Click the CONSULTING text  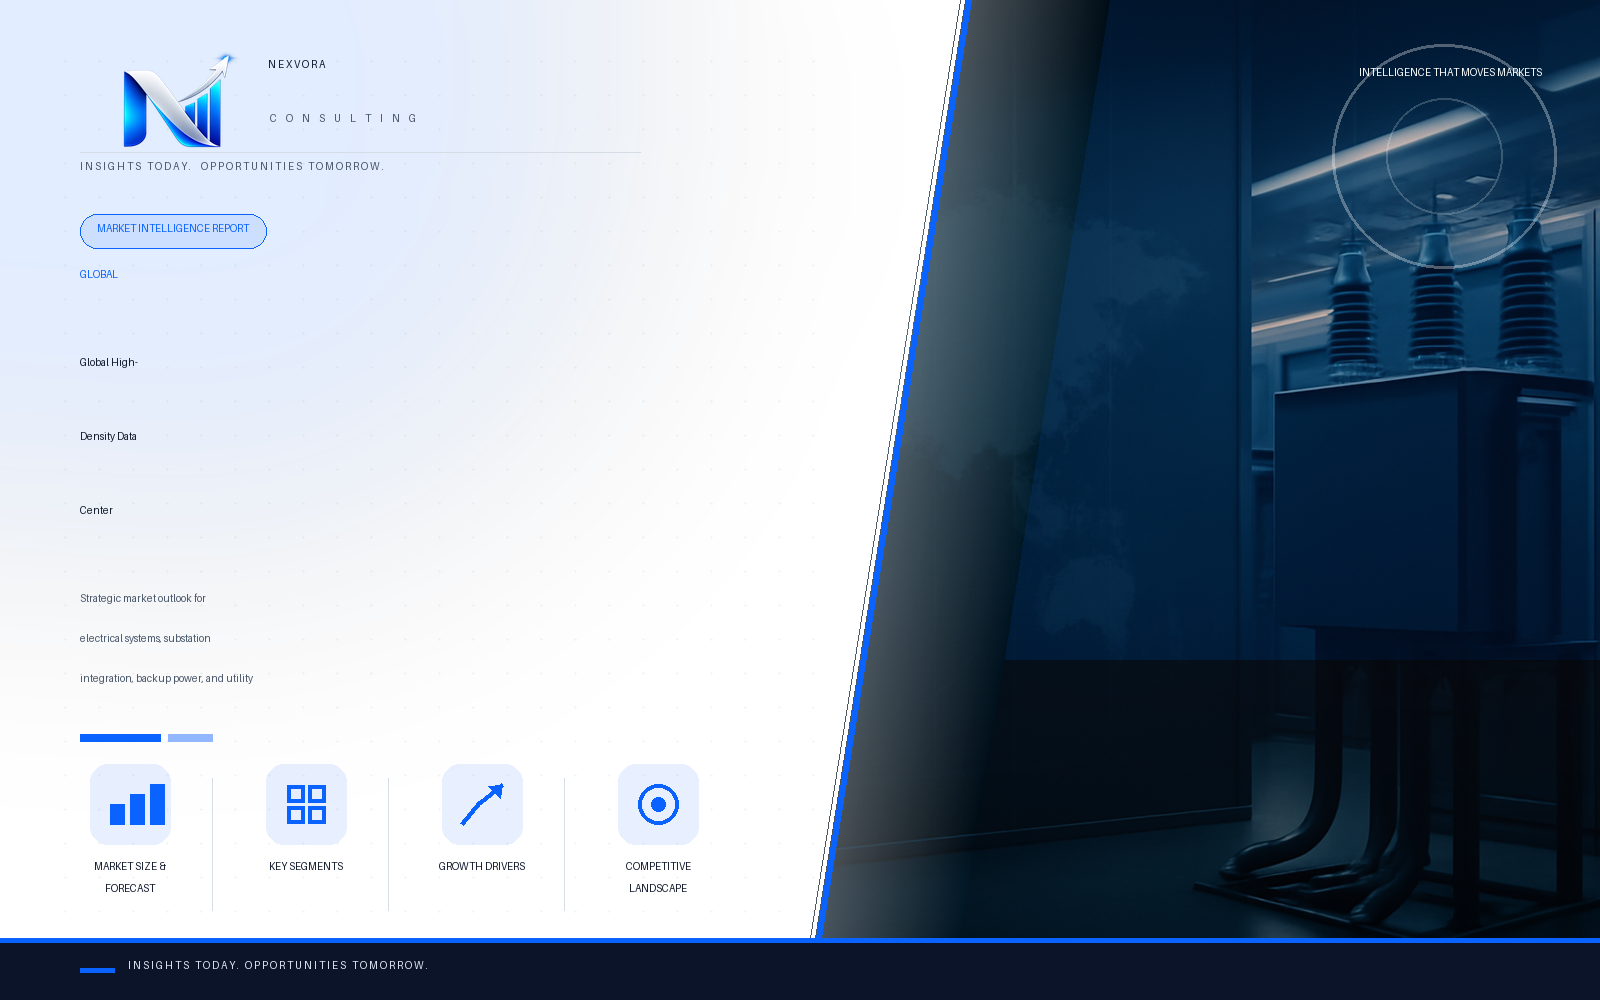[x=342, y=118]
